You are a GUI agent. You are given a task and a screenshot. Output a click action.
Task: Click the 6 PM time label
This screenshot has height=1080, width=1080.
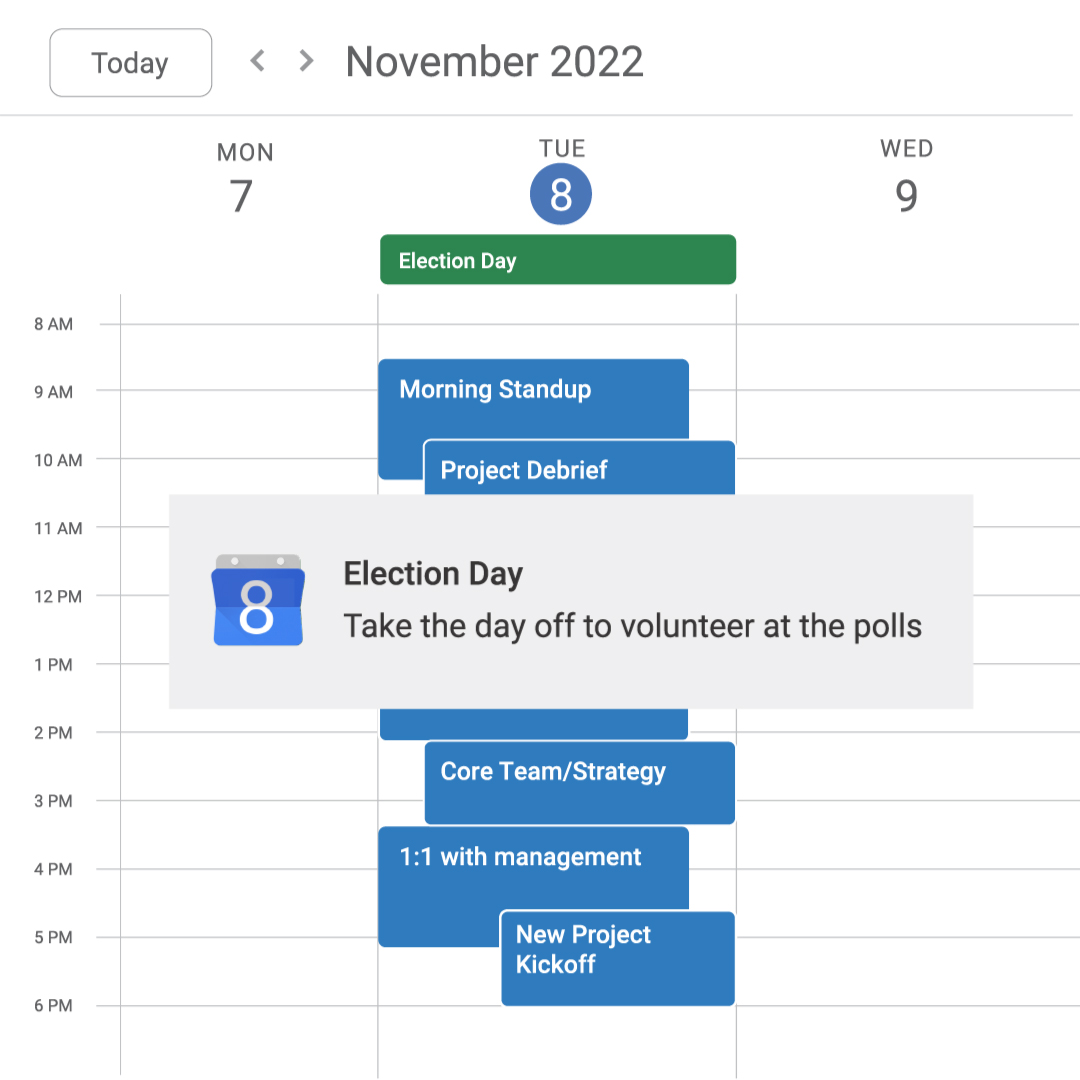(x=54, y=1006)
